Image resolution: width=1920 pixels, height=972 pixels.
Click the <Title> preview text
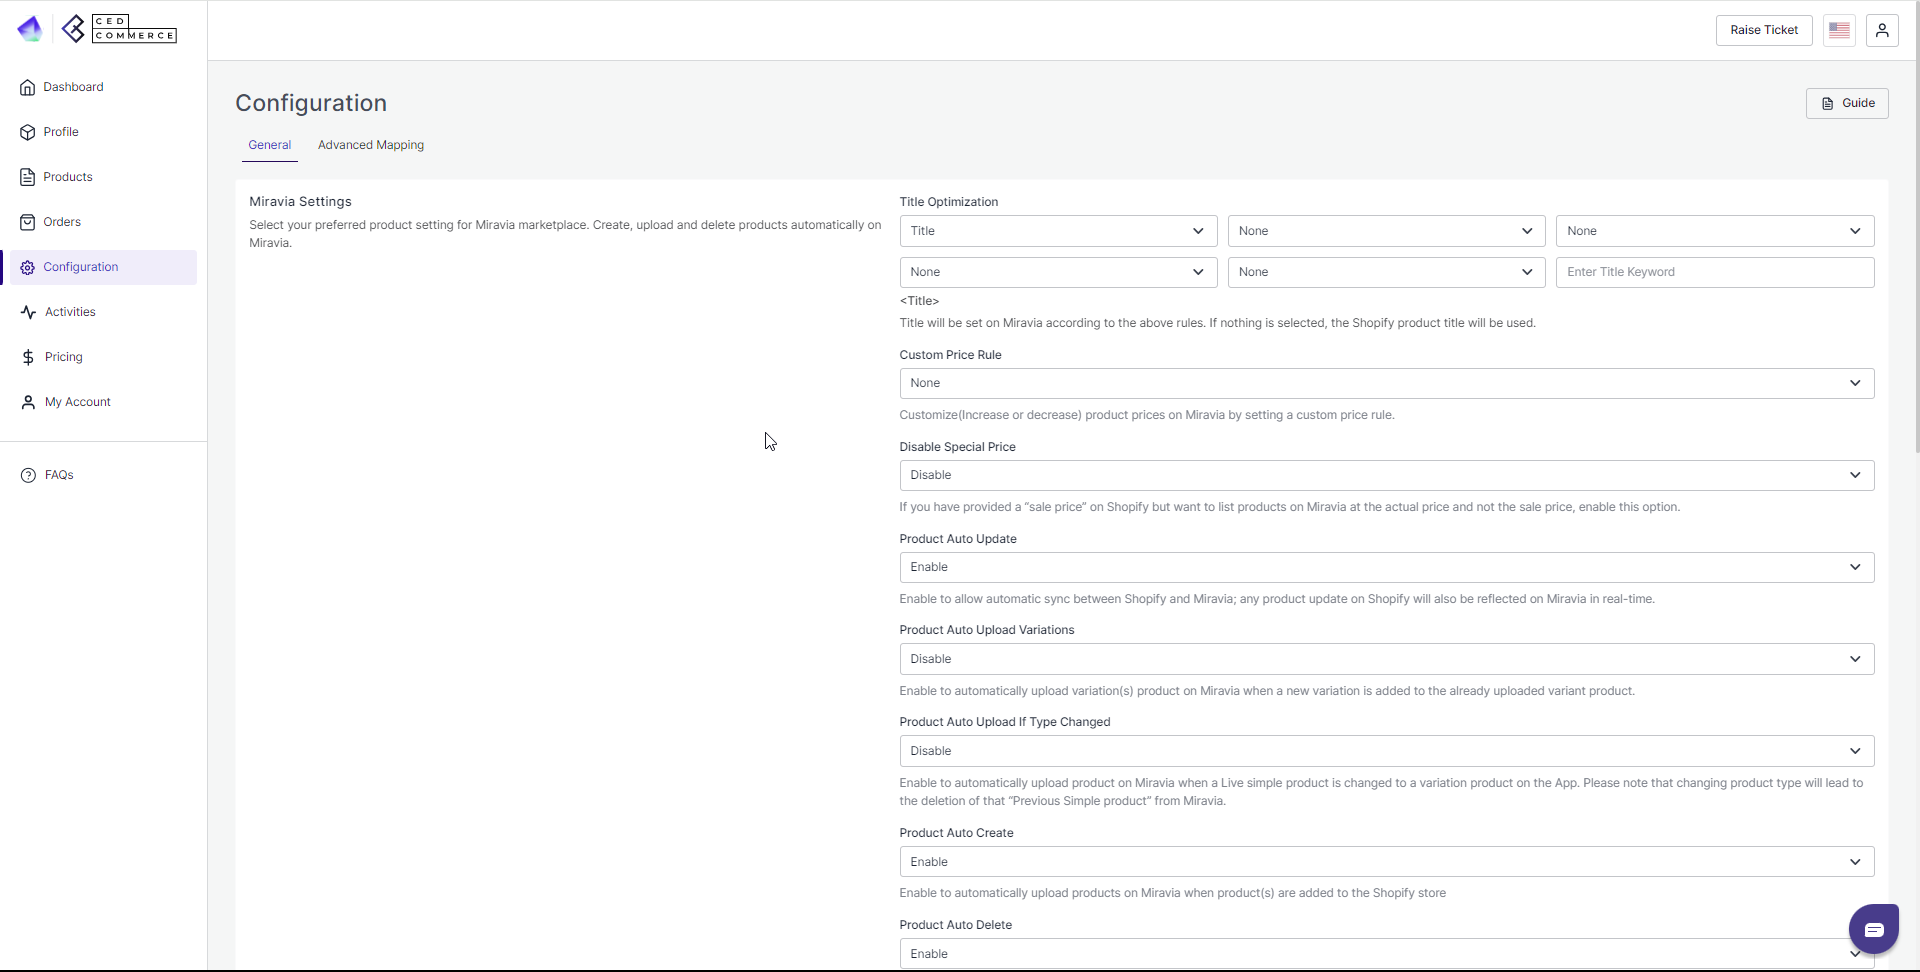(x=919, y=301)
